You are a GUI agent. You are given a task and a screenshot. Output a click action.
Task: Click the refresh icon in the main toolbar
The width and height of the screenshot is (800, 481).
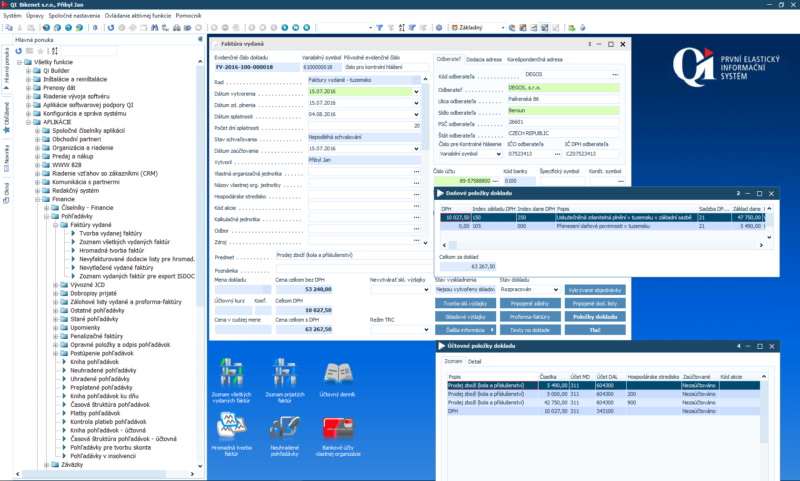[x=111, y=28]
